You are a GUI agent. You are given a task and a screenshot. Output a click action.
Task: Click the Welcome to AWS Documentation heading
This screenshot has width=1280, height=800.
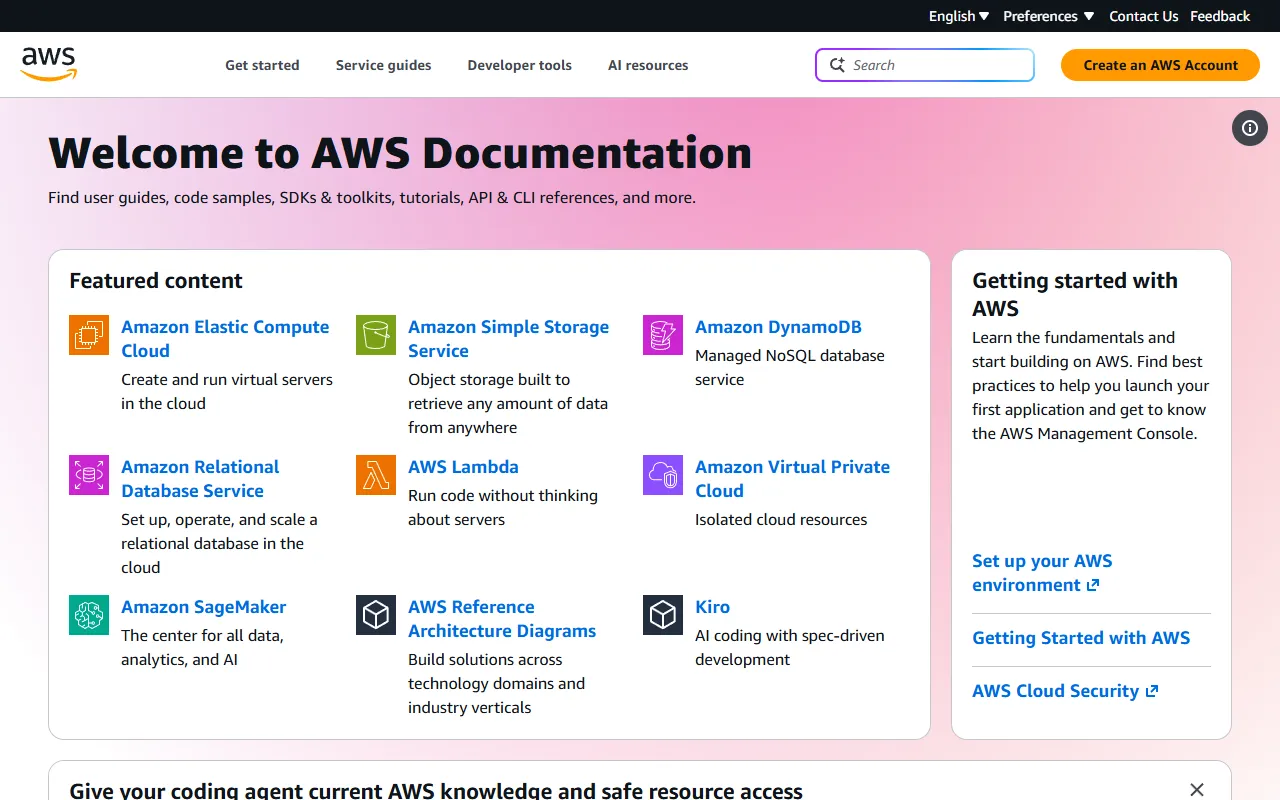(x=400, y=153)
